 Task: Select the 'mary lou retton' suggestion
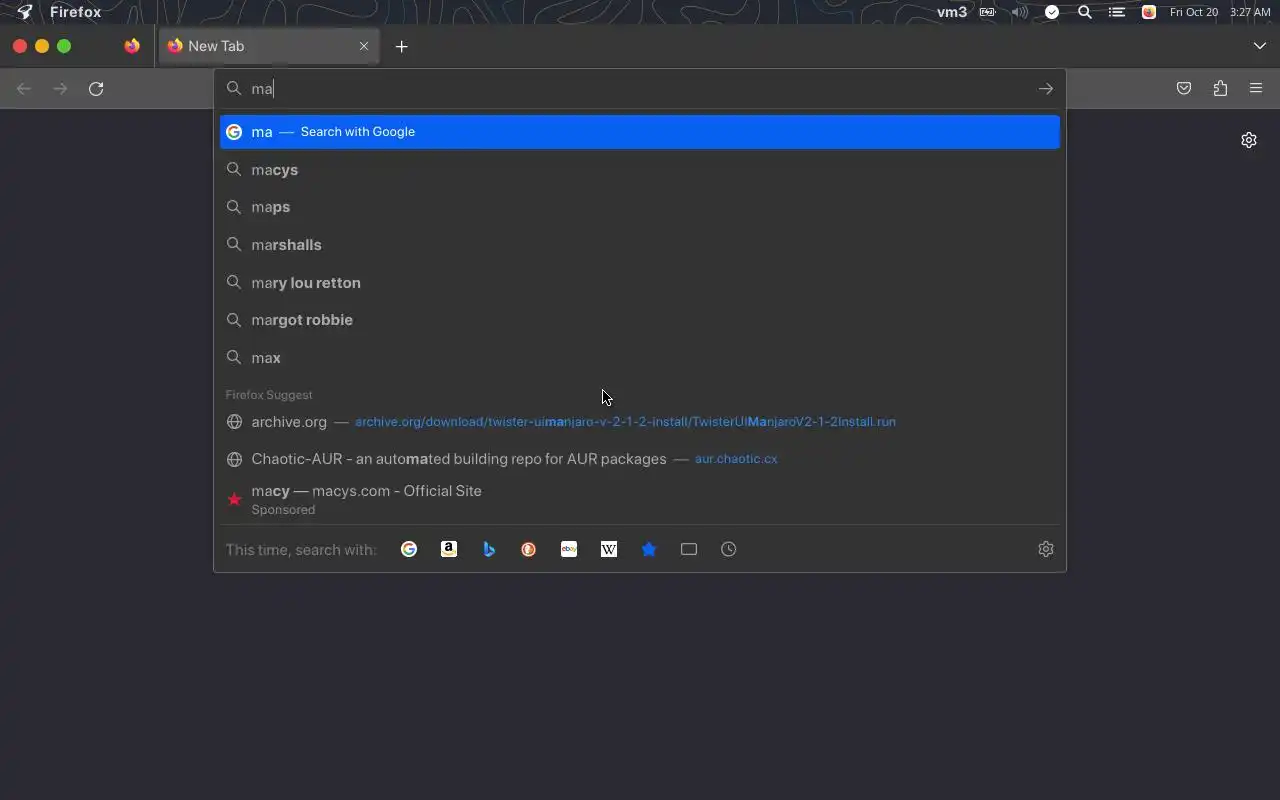click(x=640, y=283)
